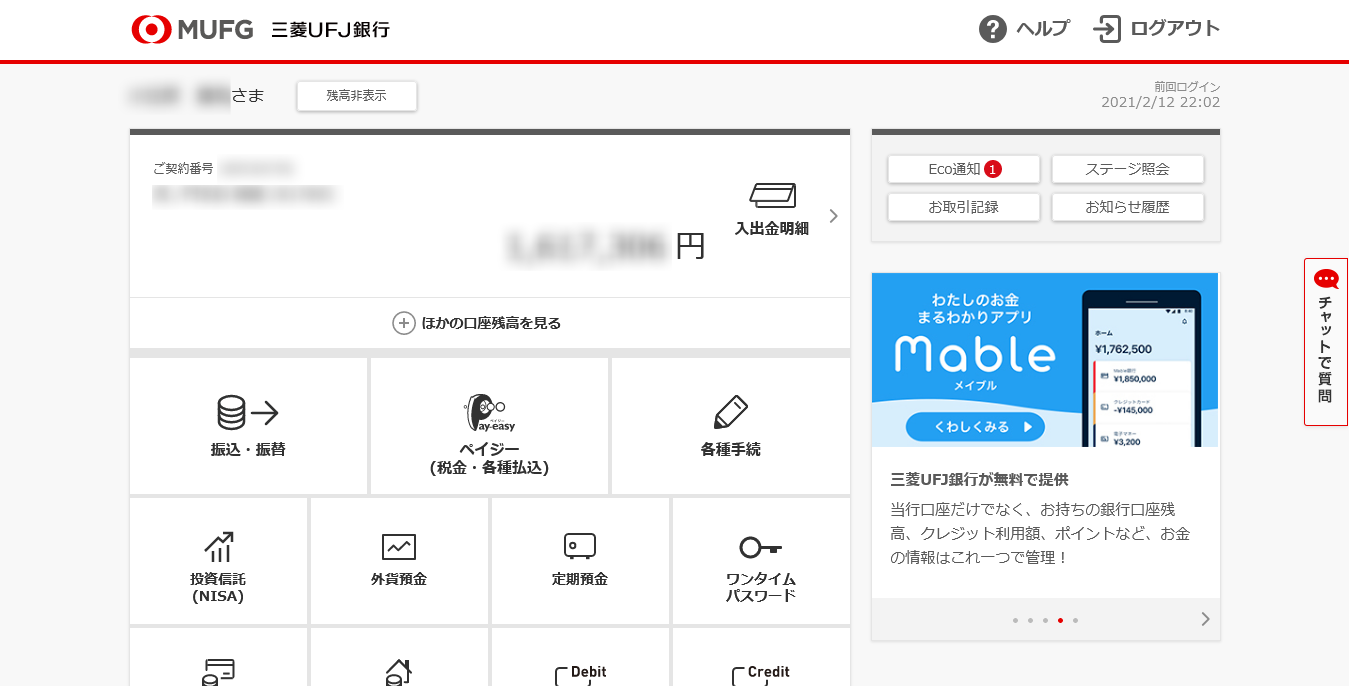
Task: Open 振込・振替 coin transfer icon
Action: coord(248,412)
